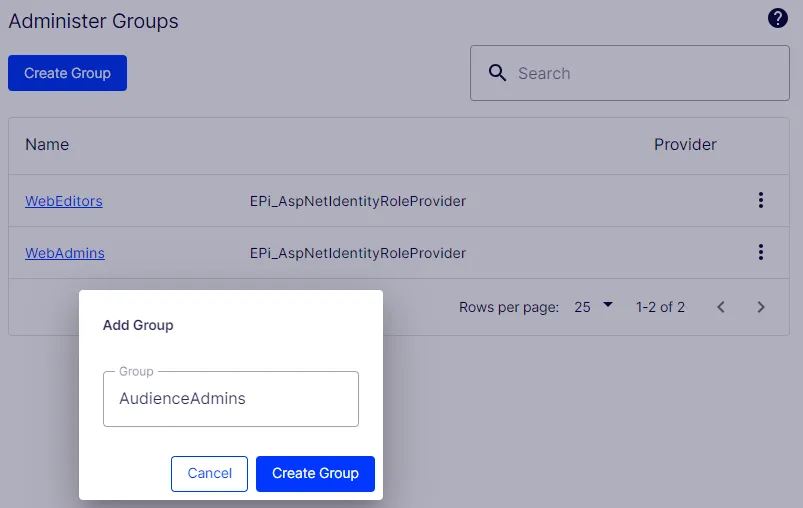Click the 1-2 of 2 pagination label
Image resolution: width=803 pixels, height=508 pixels.
coord(660,307)
